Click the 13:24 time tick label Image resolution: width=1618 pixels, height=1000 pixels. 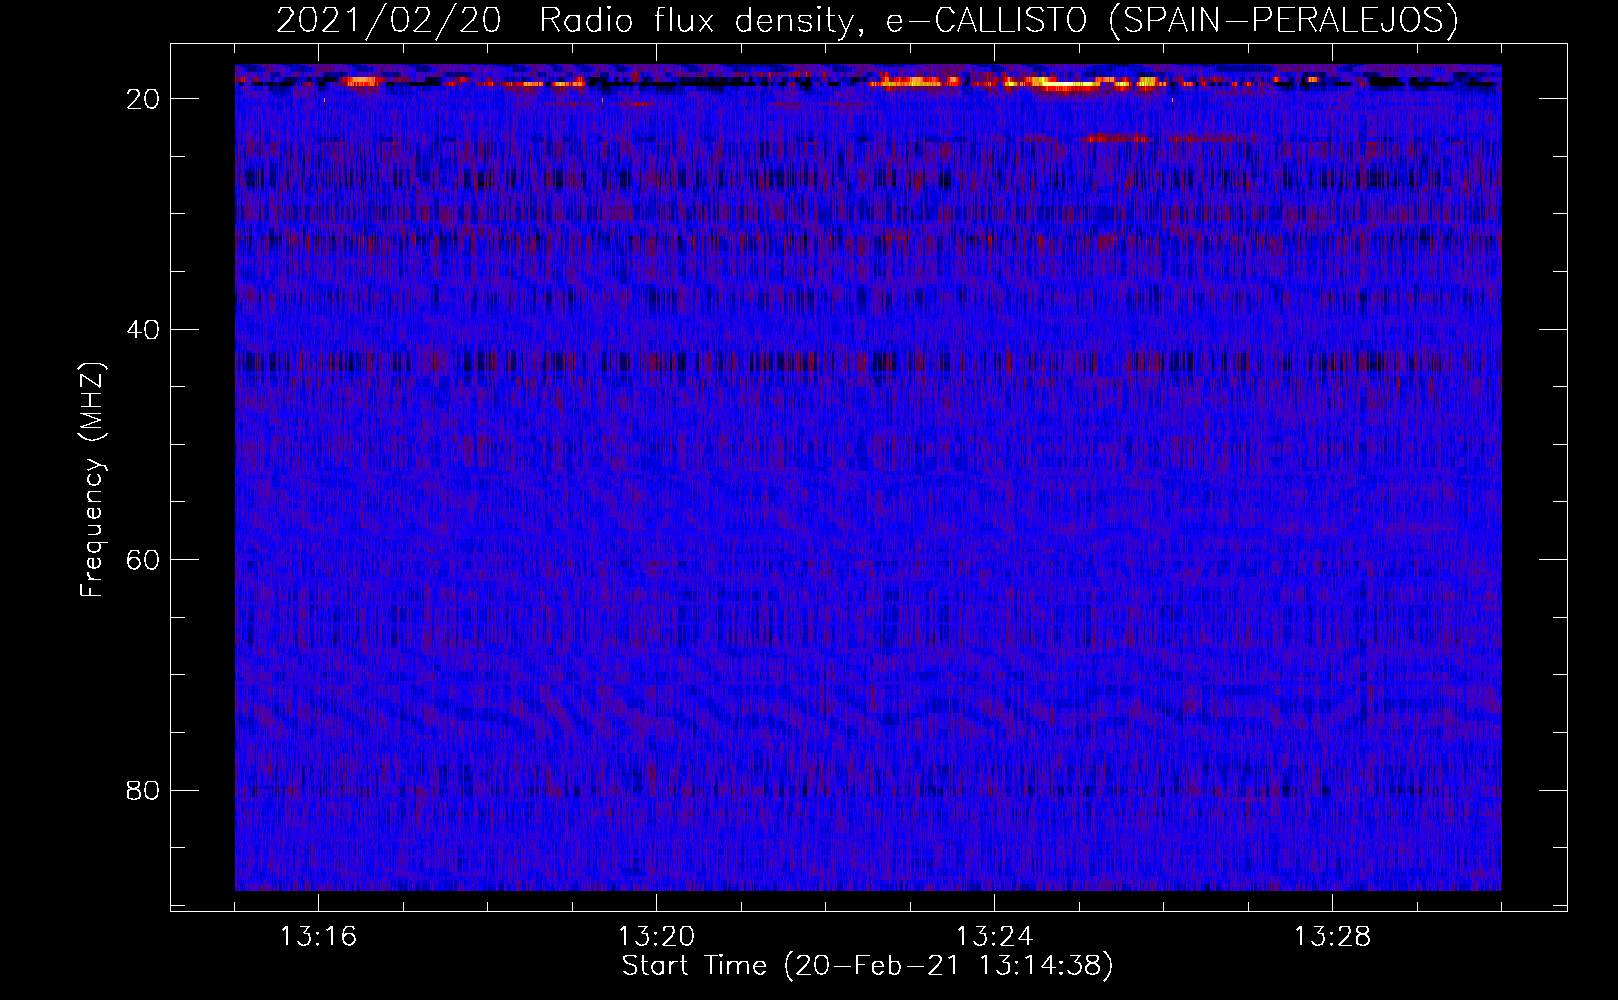coord(994,937)
